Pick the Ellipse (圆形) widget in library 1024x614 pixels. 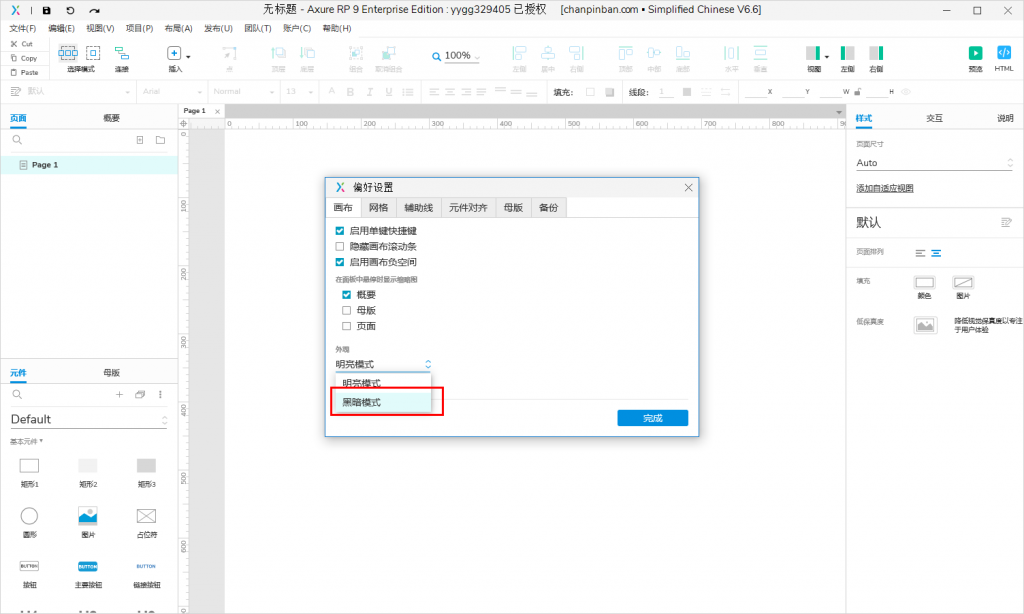[30, 516]
